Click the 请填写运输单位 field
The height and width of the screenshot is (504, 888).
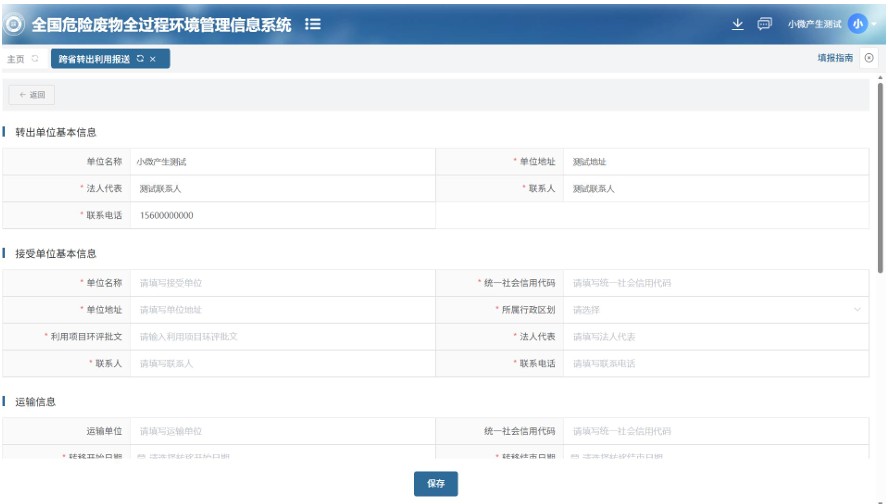pyautogui.click(x=283, y=431)
